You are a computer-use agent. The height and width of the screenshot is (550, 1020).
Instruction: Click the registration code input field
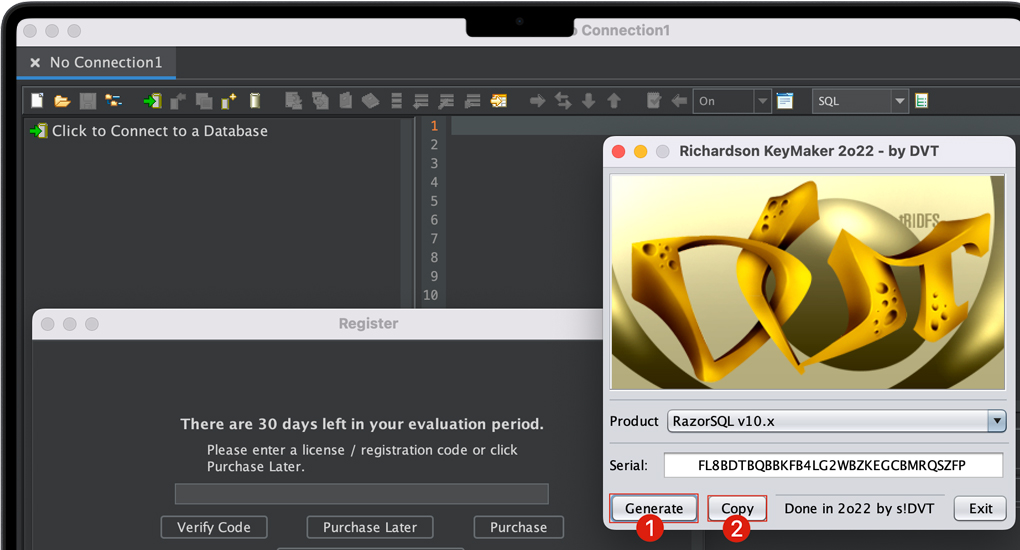362,493
